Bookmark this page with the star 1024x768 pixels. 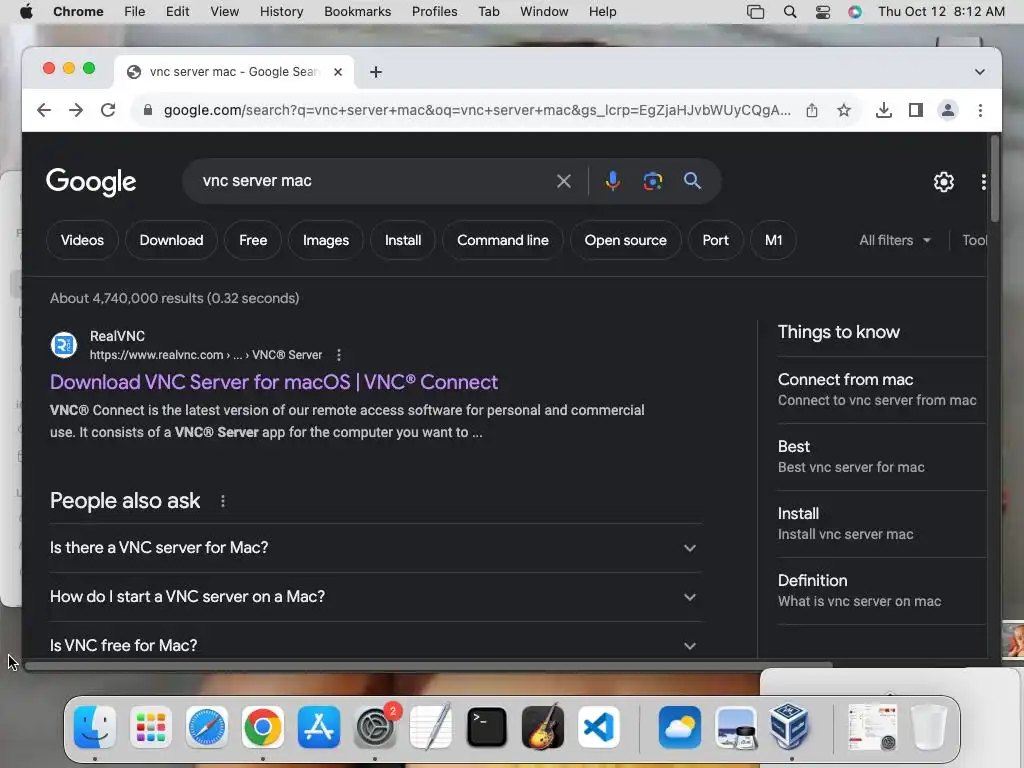tap(844, 110)
